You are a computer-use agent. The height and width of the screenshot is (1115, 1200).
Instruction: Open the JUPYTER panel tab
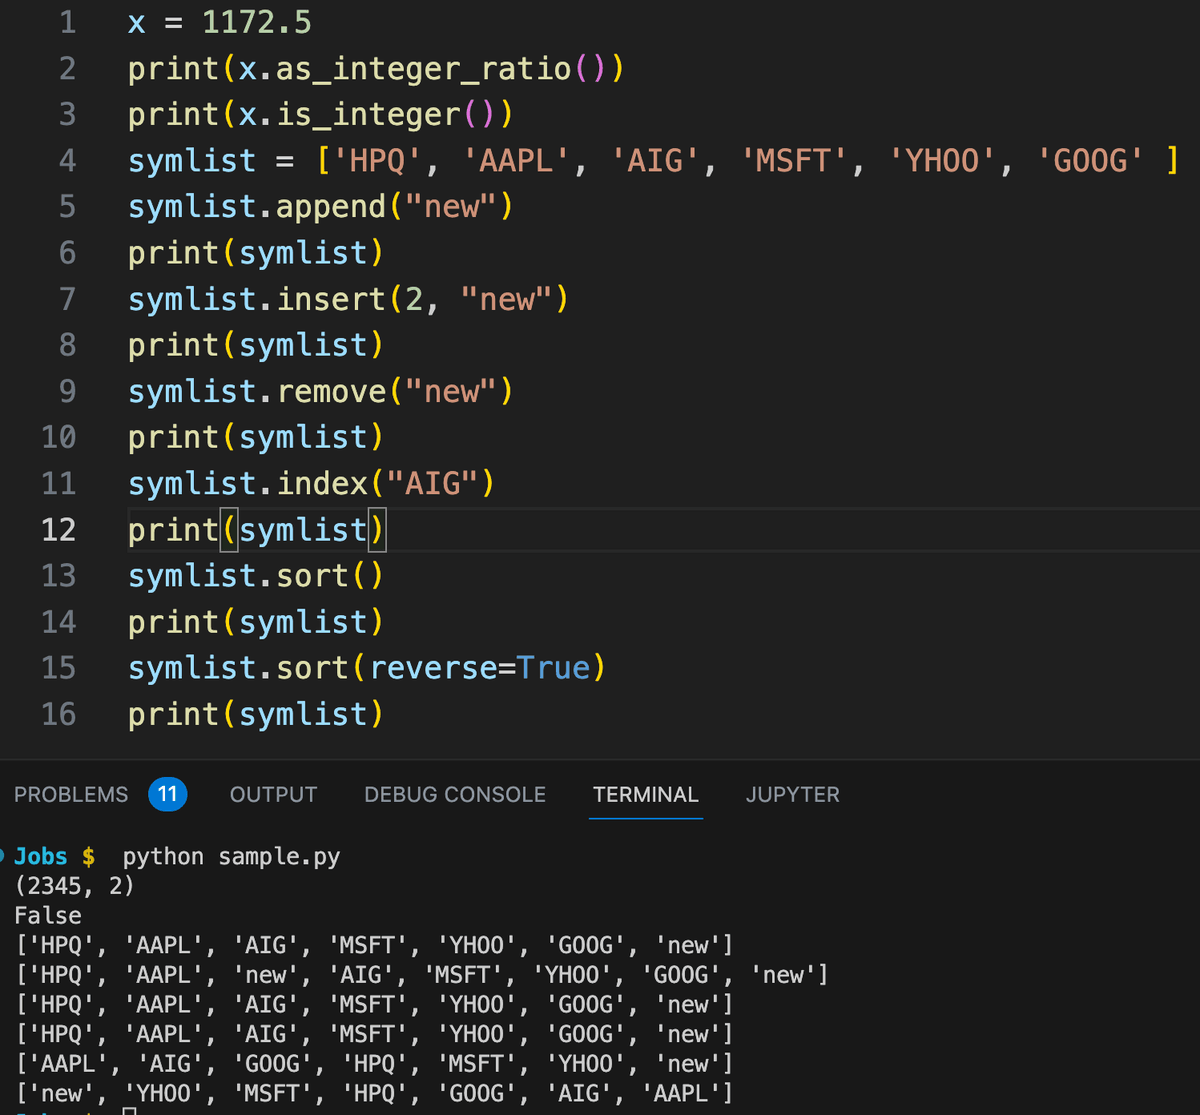coord(792,794)
